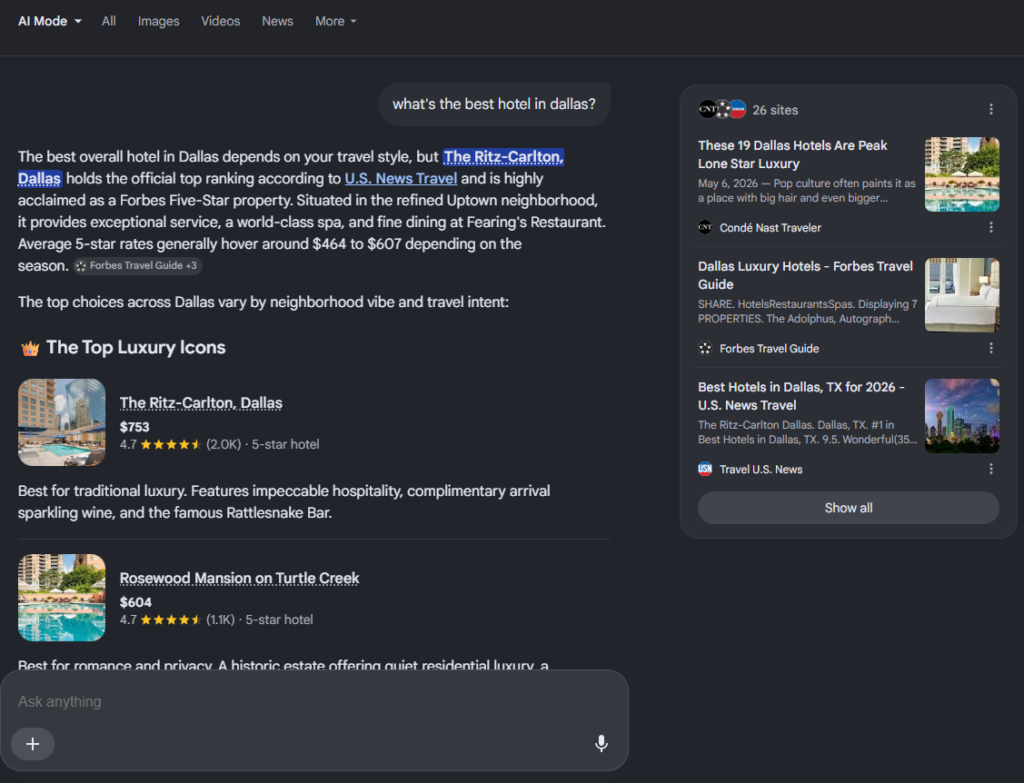This screenshot has width=1024, height=783.
Task: Open Rosewood Mansion on Turtle Creek thumbnail
Action: [61, 598]
